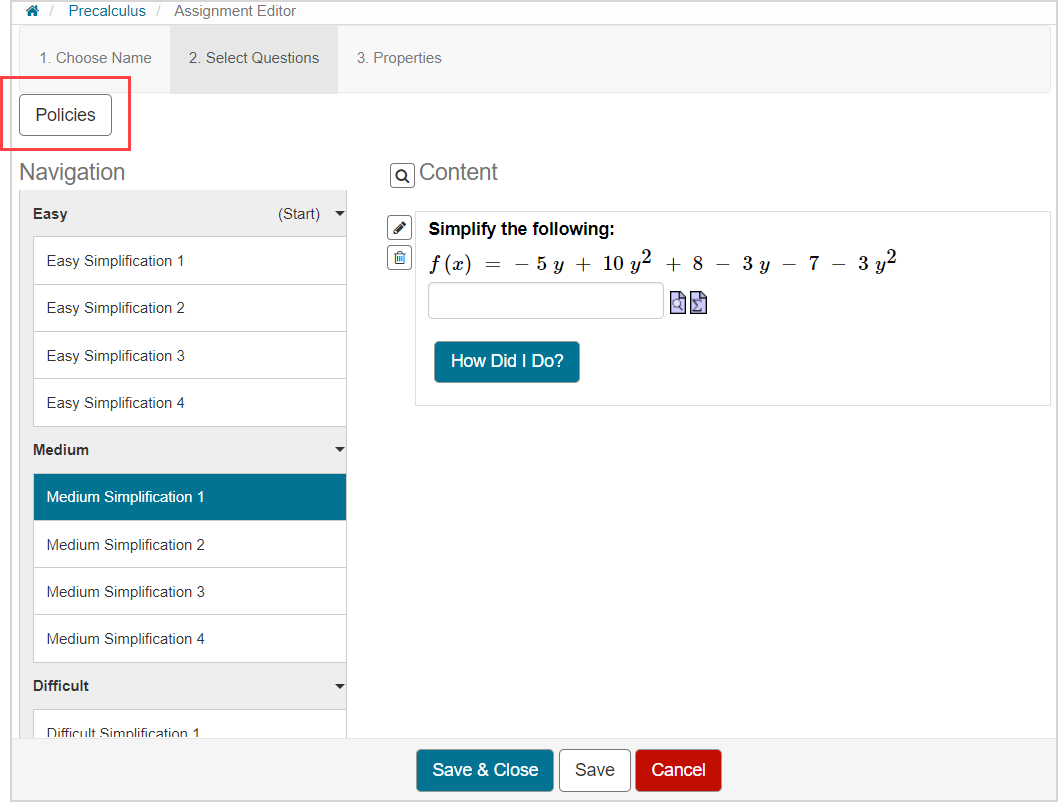Follow the Precalculus breadcrumb link
The width and height of the screenshot is (1058, 802).
pos(107,11)
